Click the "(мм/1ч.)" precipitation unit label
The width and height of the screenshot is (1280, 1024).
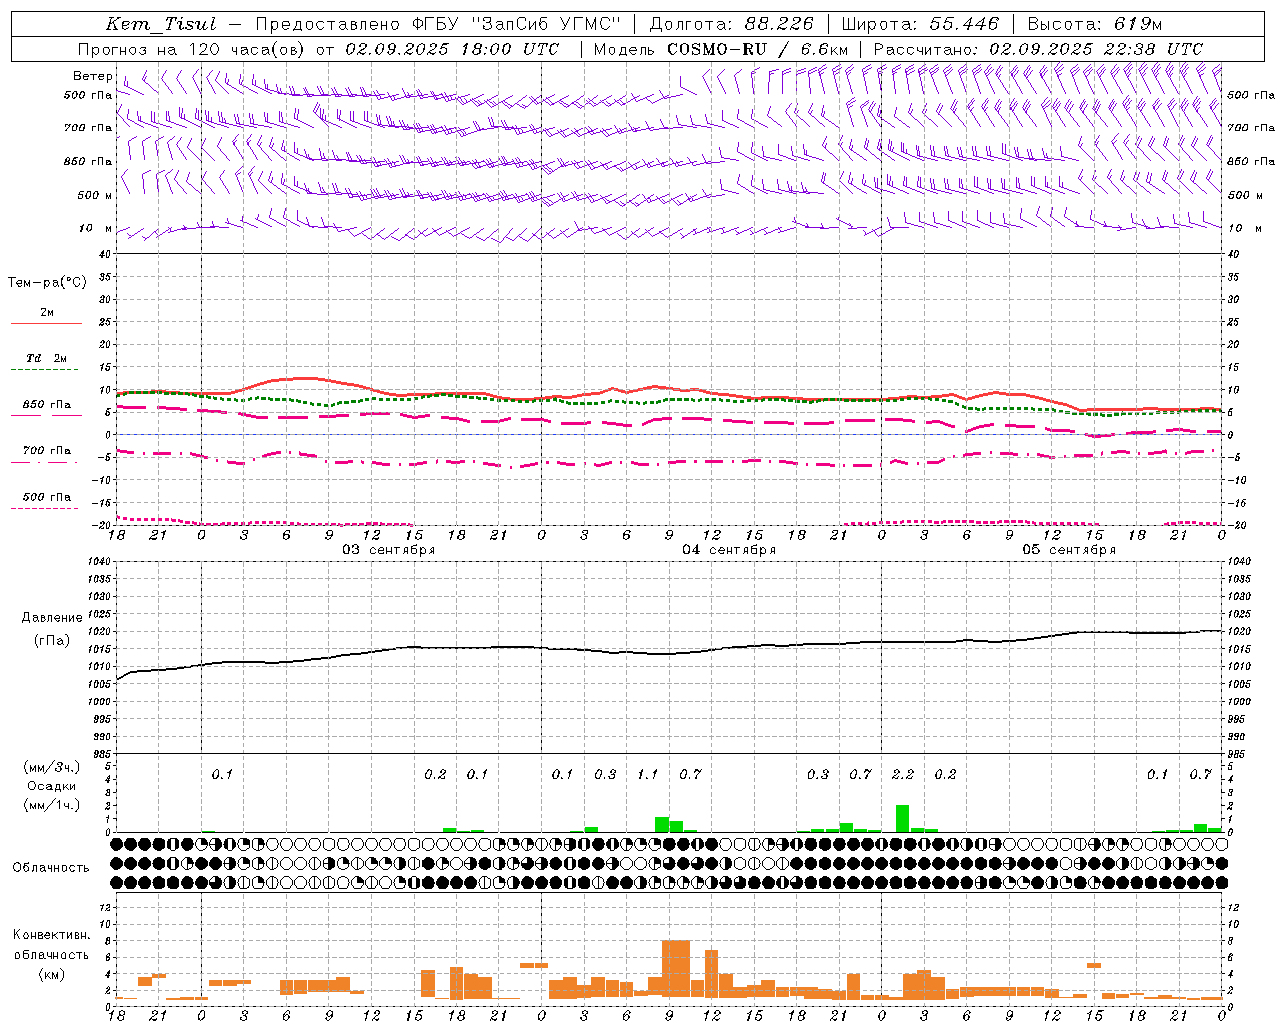click(x=51, y=805)
